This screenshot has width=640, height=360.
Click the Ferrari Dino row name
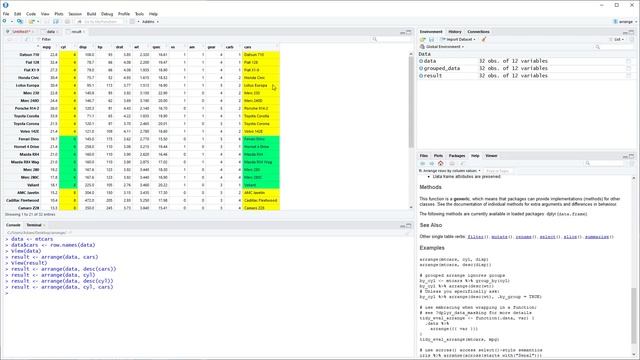[29, 139]
